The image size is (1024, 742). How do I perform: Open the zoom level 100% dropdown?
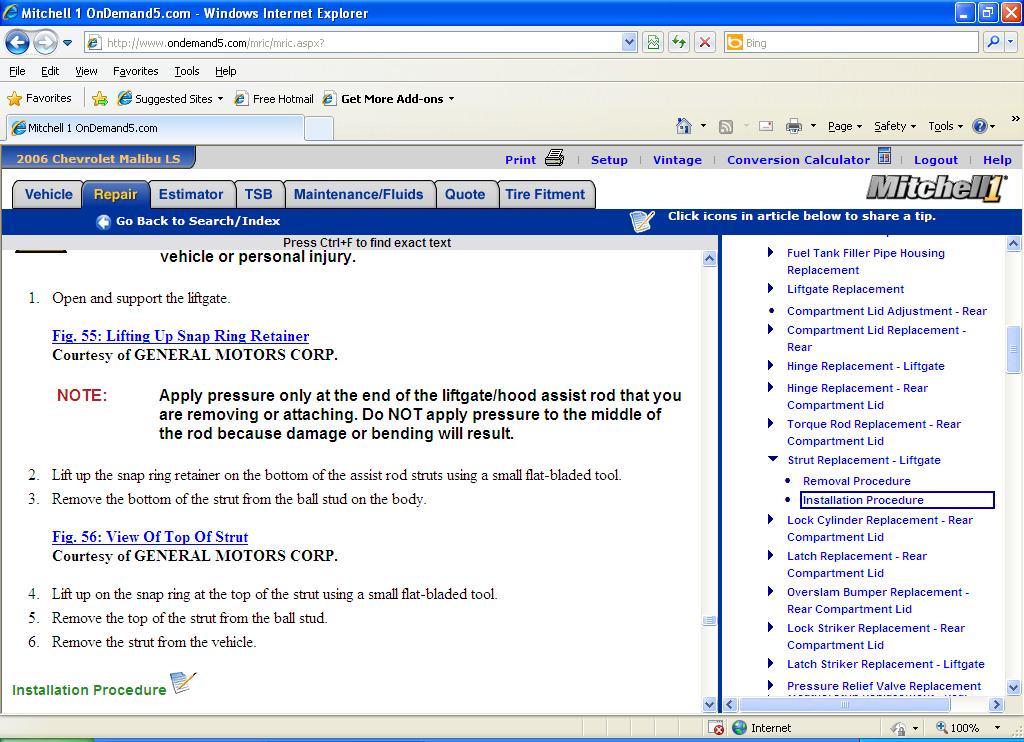(x=997, y=728)
